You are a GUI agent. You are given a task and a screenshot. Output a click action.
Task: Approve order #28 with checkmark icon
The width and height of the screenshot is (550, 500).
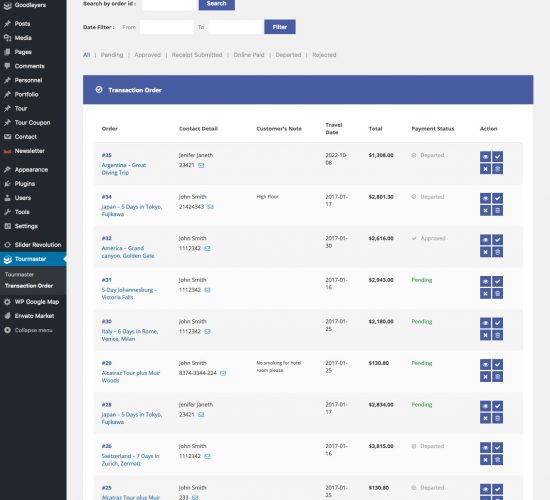497,406
